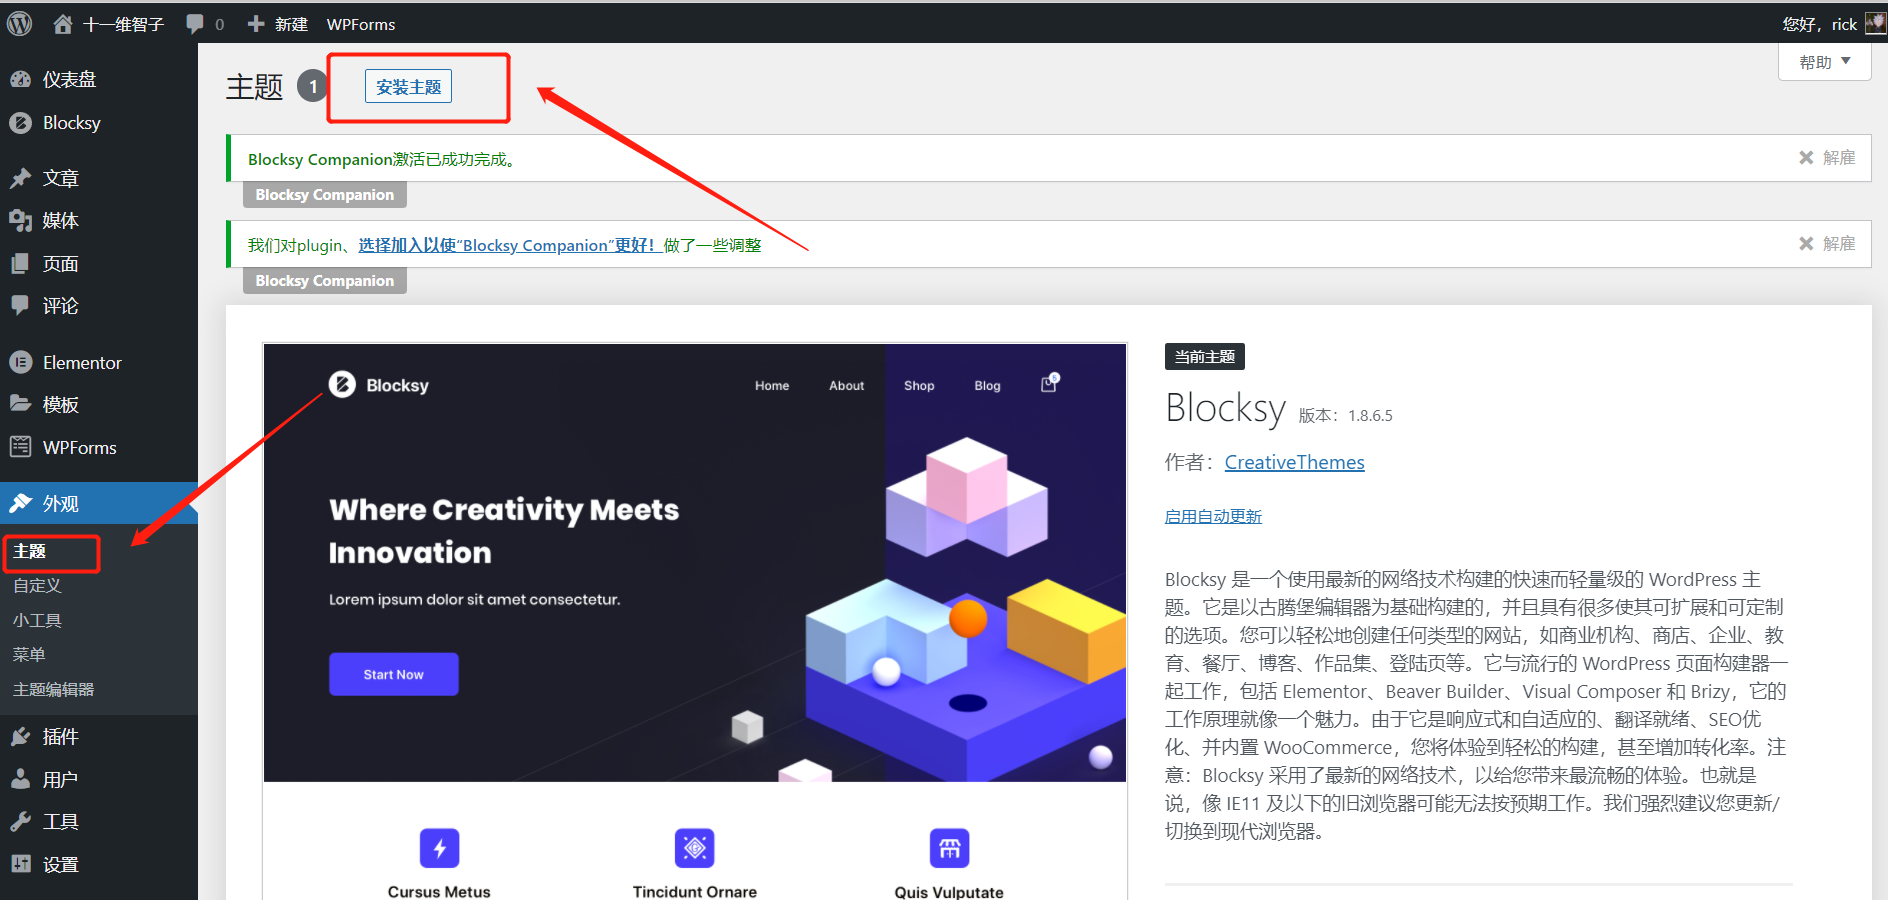Click Cursus Metus lightning icon in preview
Image resolution: width=1888 pixels, height=900 pixels.
tap(439, 848)
